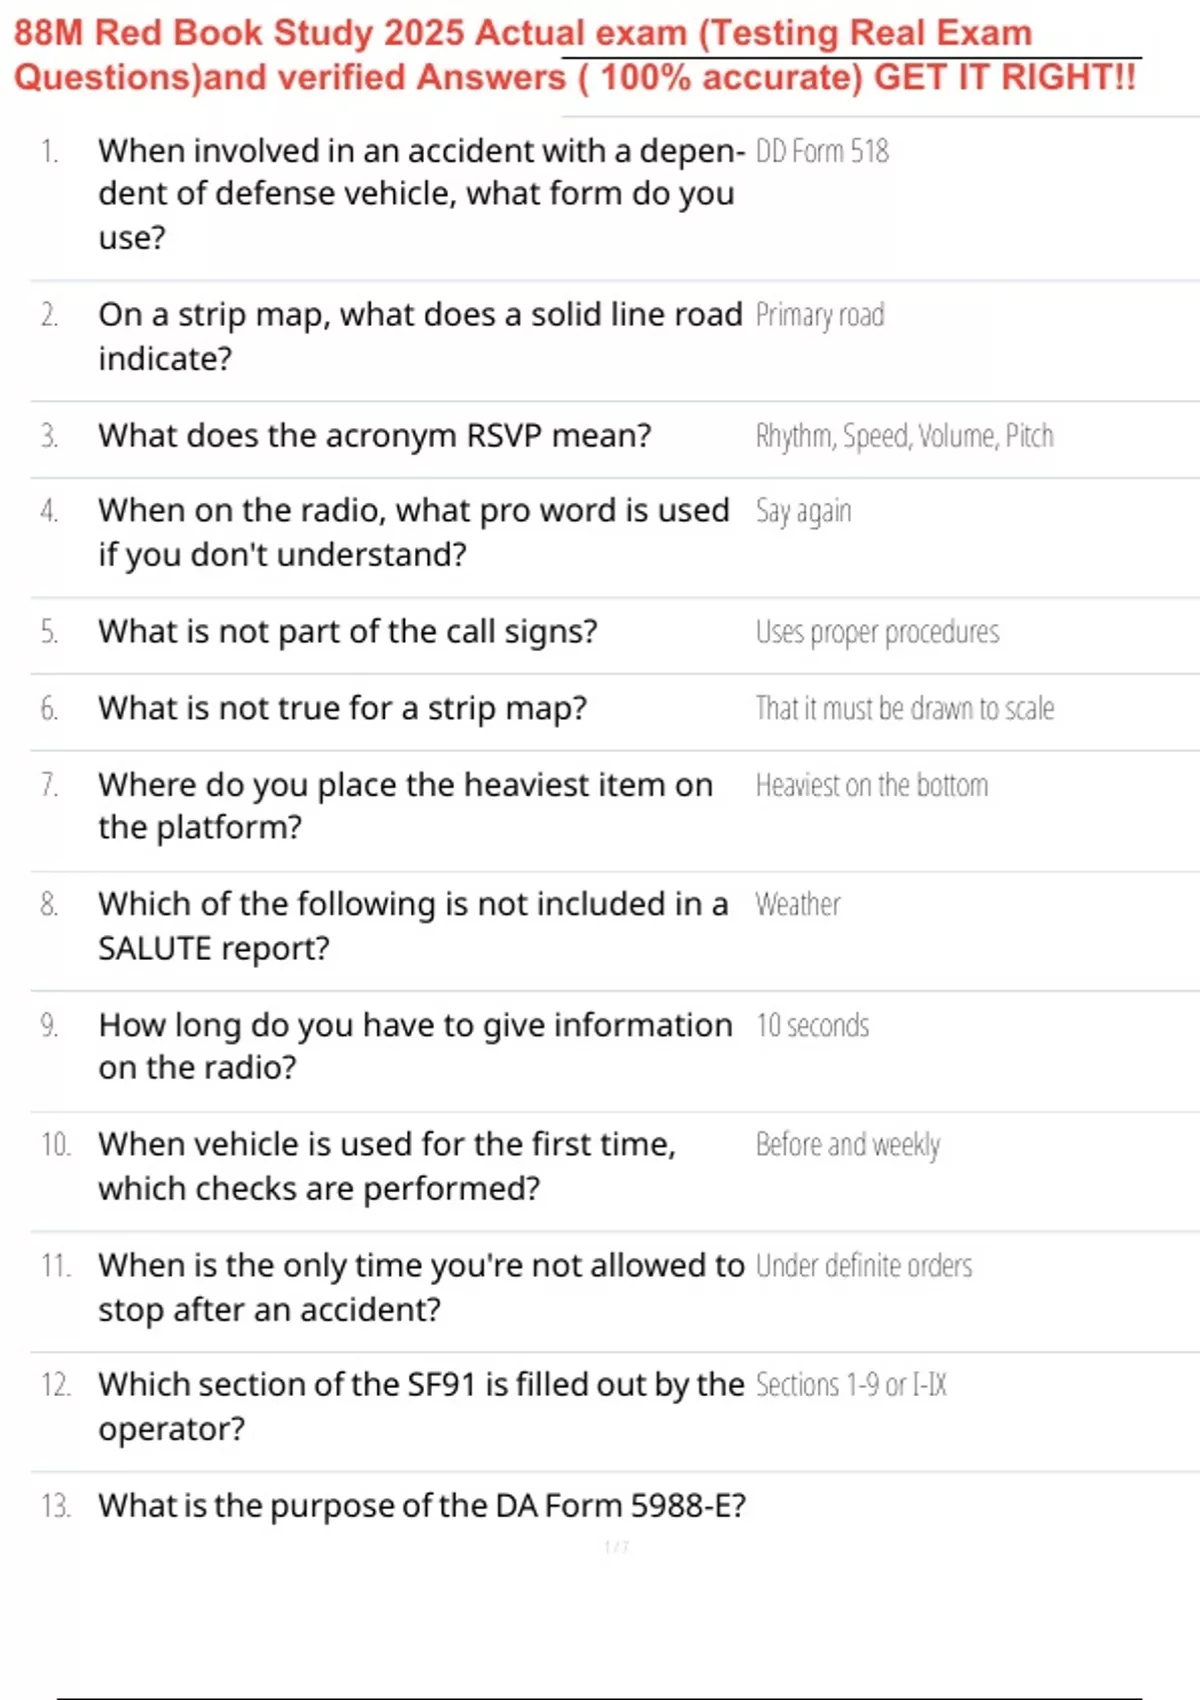Viewport: 1200px width, 1700px height.
Task: Click the strip map solid line question
Action: point(420,336)
